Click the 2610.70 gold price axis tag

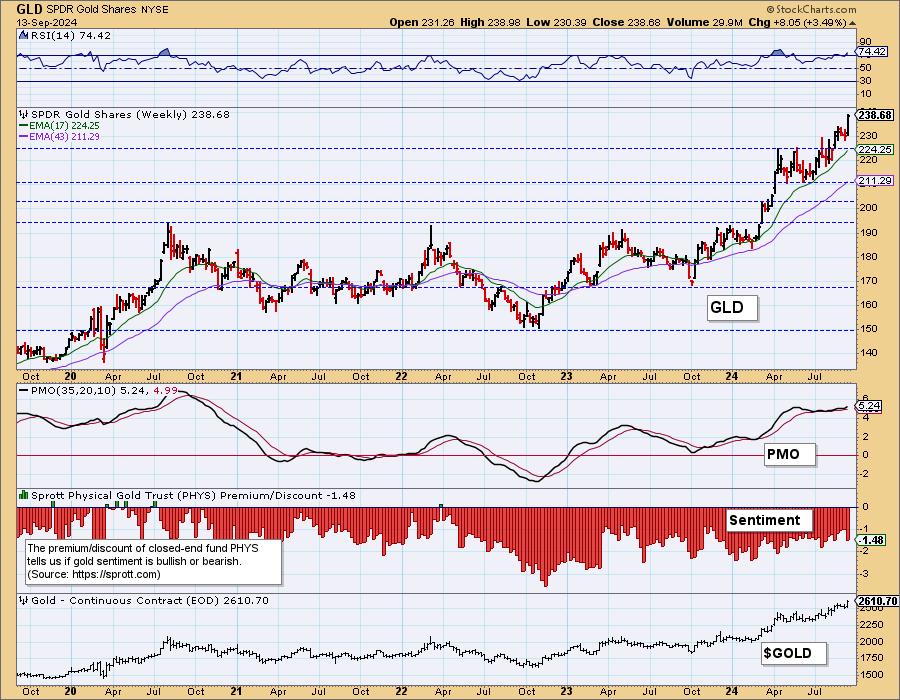(x=878, y=601)
